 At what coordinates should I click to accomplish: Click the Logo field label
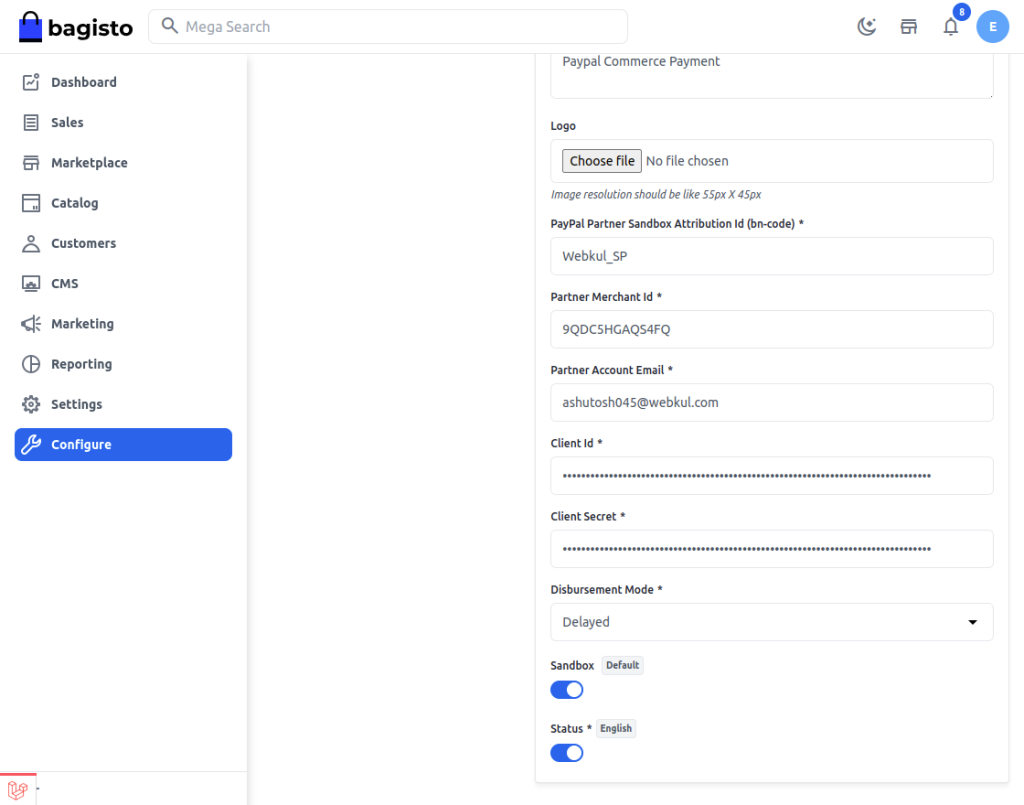click(x=563, y=126)
